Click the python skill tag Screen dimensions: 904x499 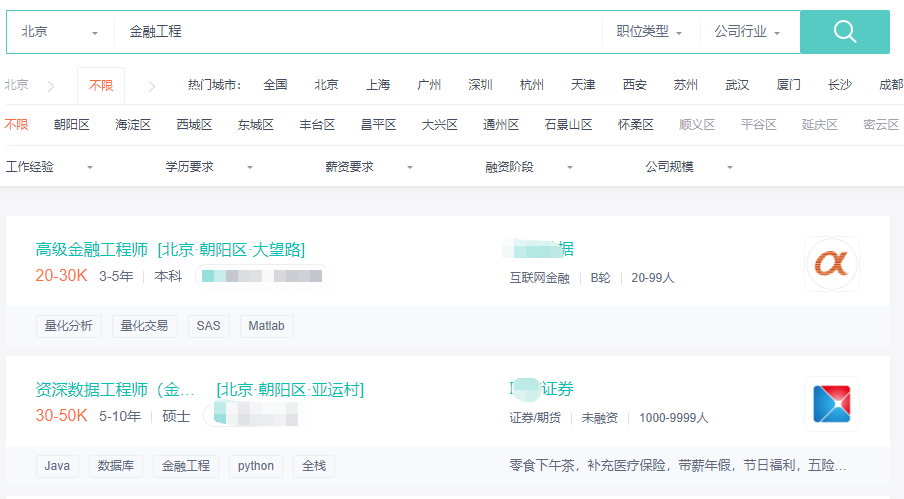tap(256, 466)
